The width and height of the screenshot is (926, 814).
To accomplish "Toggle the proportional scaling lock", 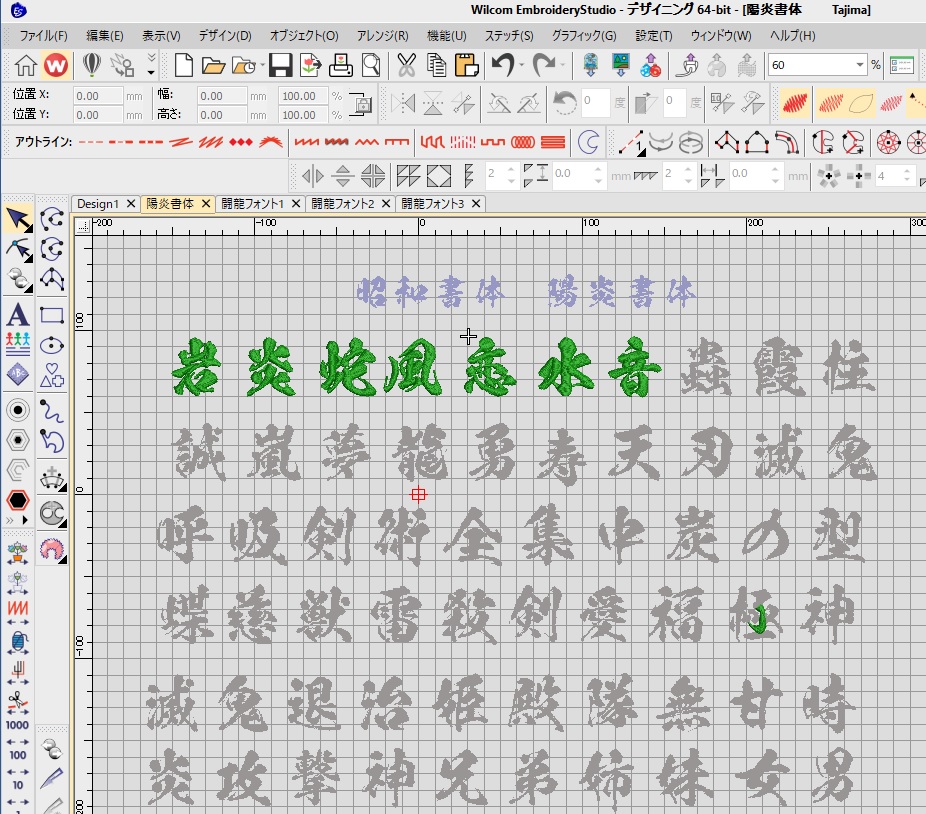I will (x=360, y=105).
